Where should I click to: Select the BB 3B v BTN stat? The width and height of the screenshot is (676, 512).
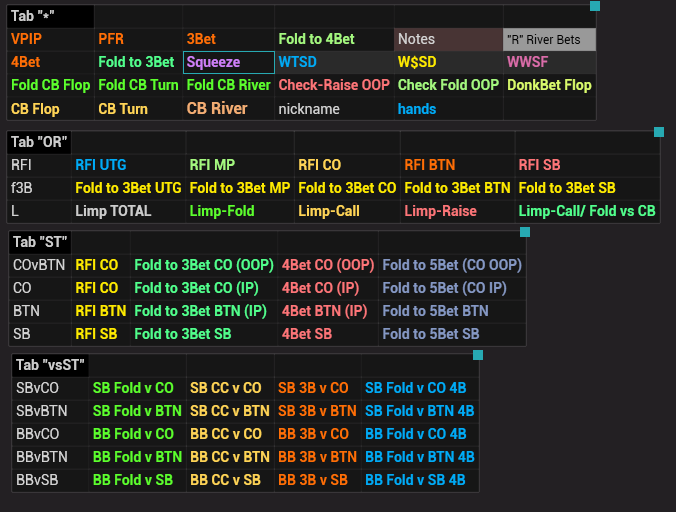coord(316,457)
